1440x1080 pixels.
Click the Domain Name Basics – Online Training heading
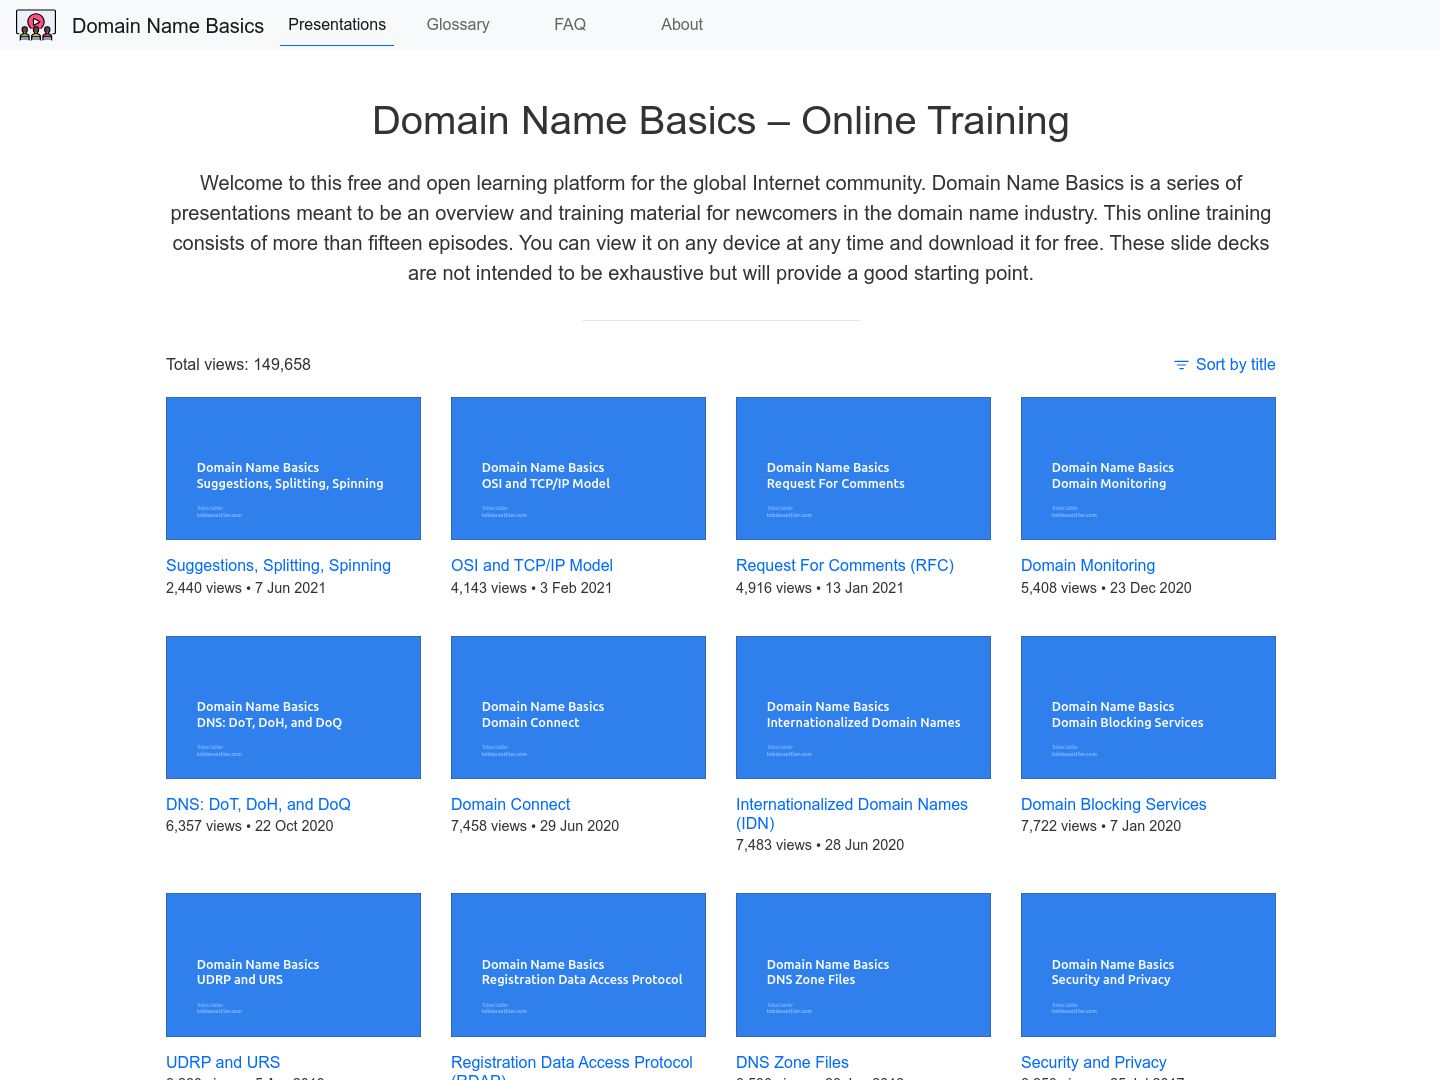click(720, 120)
